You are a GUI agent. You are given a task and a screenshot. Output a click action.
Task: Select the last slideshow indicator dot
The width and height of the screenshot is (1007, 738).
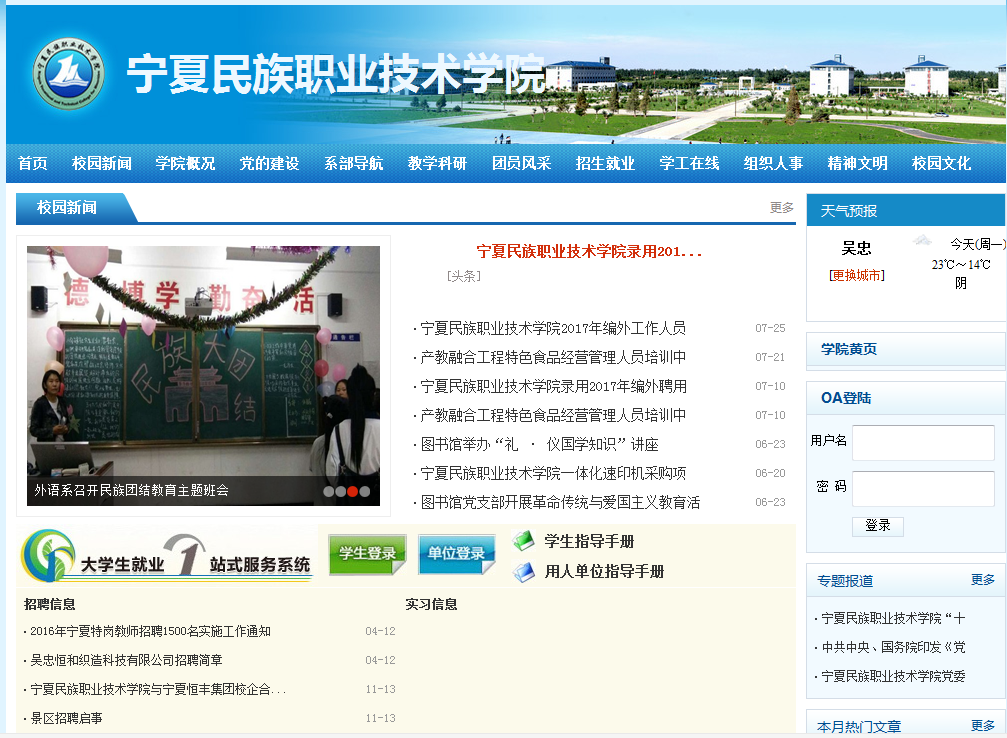click(x=365, y=491)
